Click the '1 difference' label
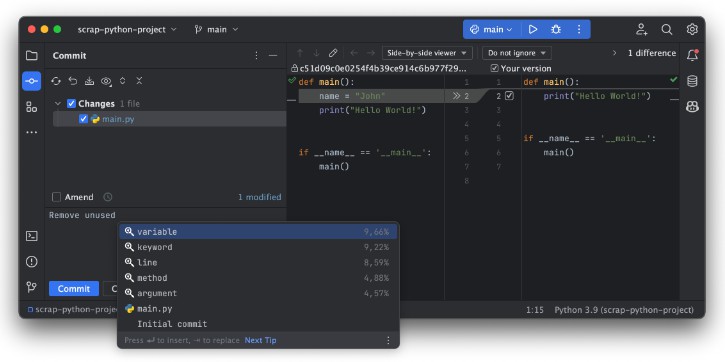725x362 pixels. tap(651, 53)
